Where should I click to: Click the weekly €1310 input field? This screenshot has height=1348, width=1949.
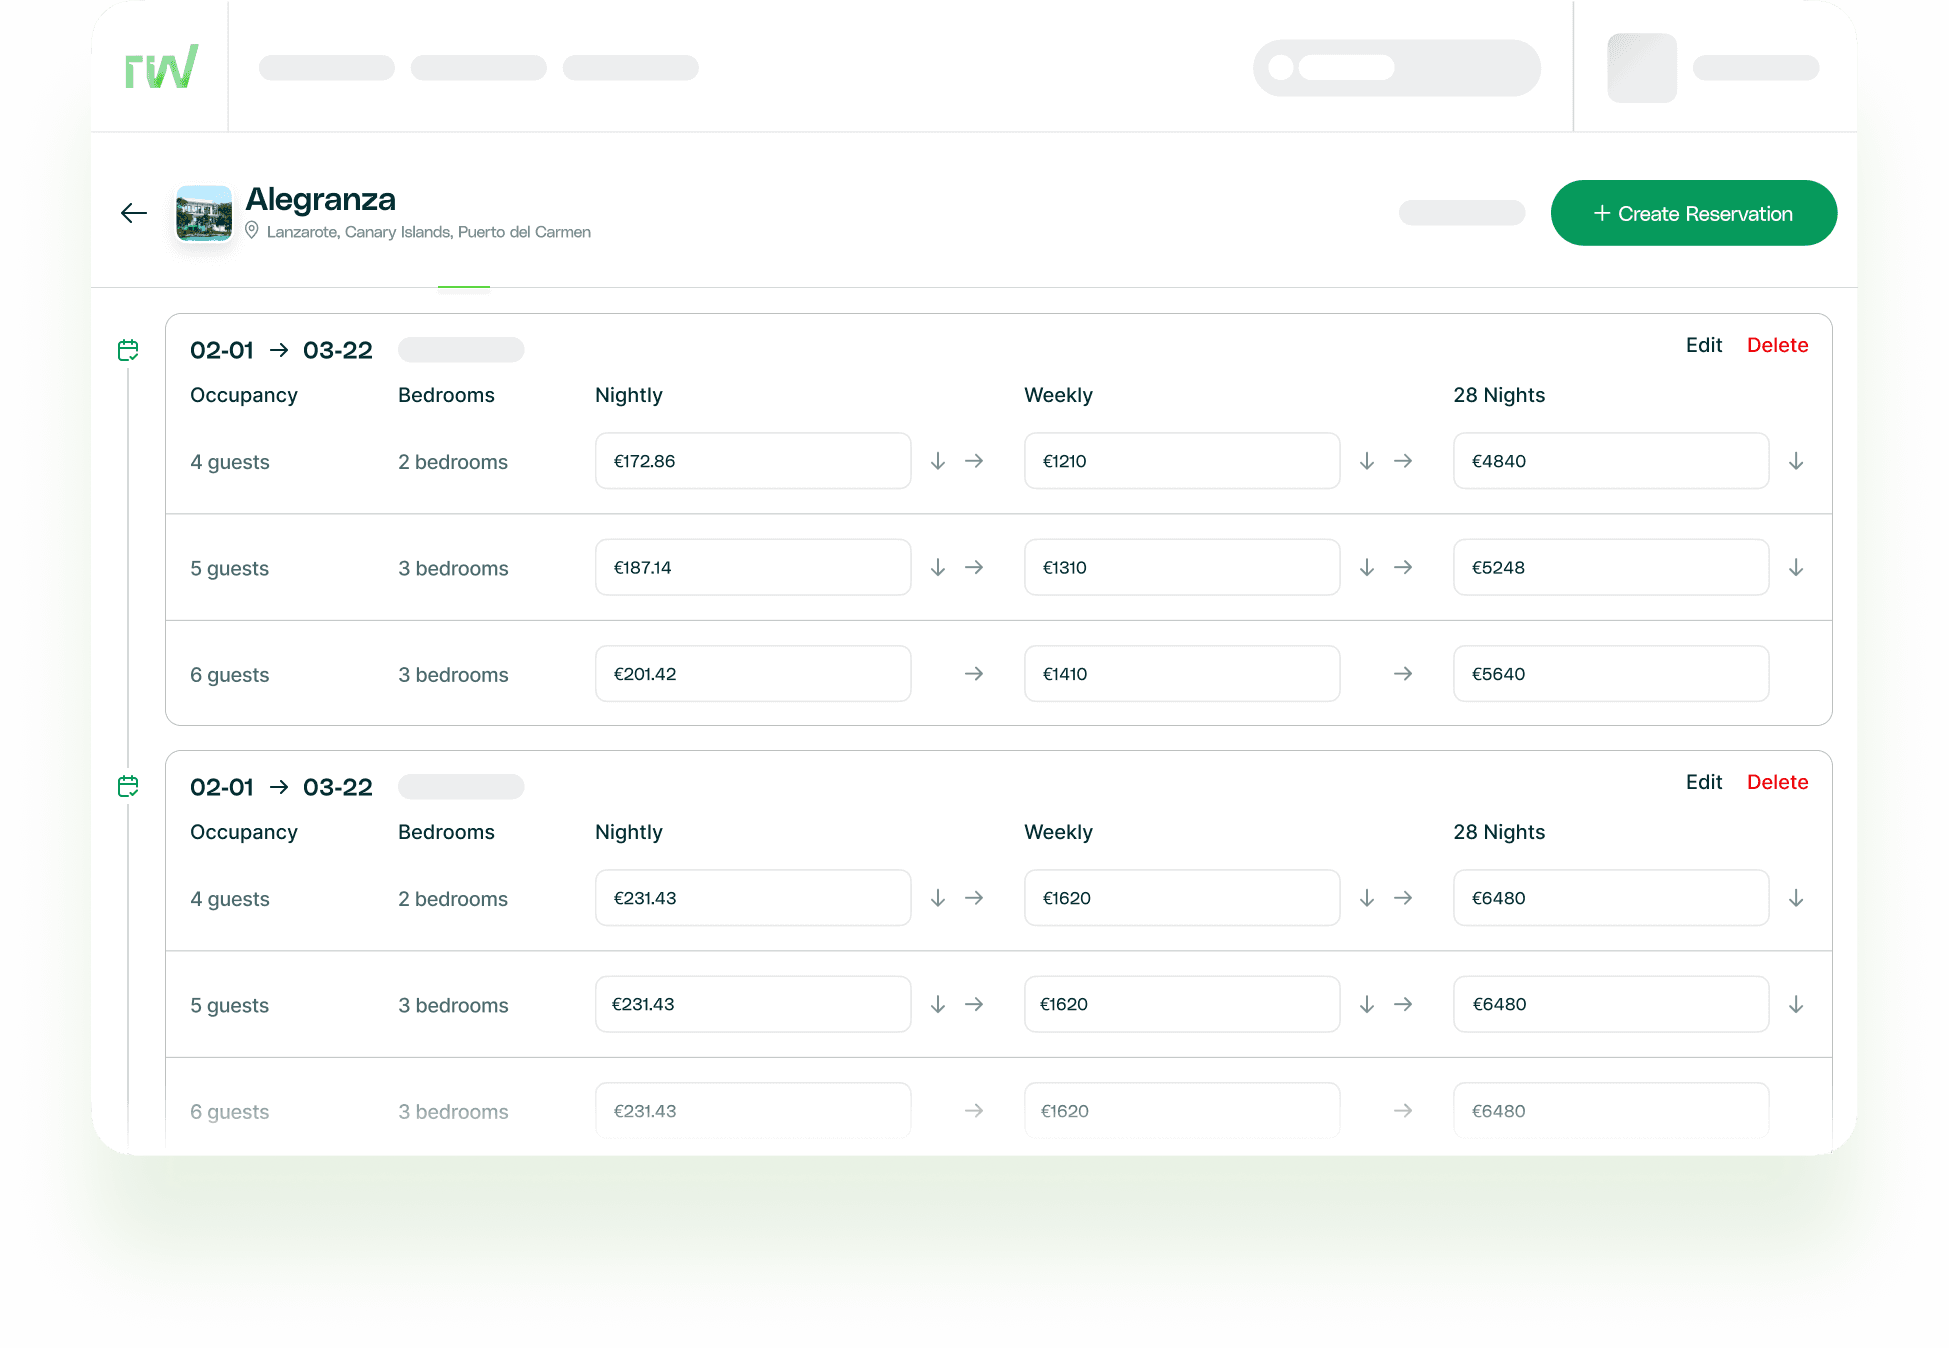(1182, 567)
